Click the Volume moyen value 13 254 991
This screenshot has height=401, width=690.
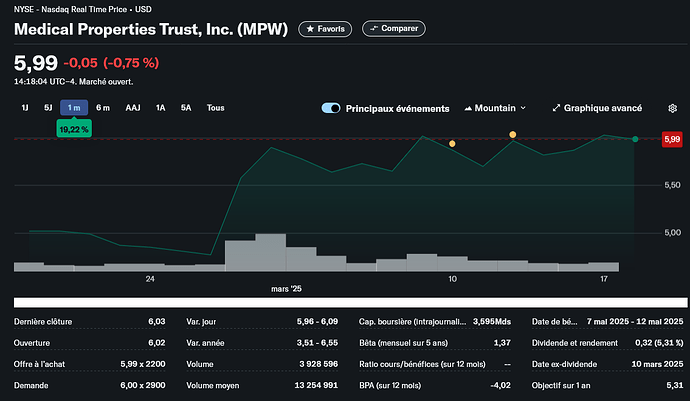point(316,386)
